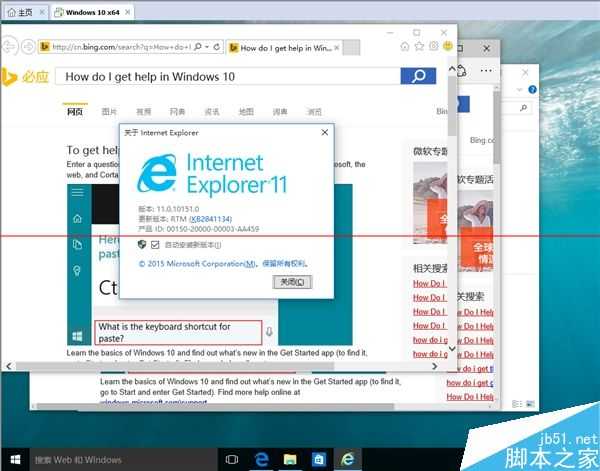The height and width of the screenshot is (471, 600).
Task: Click the 'What is the keyboard shortcut' box
Action: [x=178, y=332]
